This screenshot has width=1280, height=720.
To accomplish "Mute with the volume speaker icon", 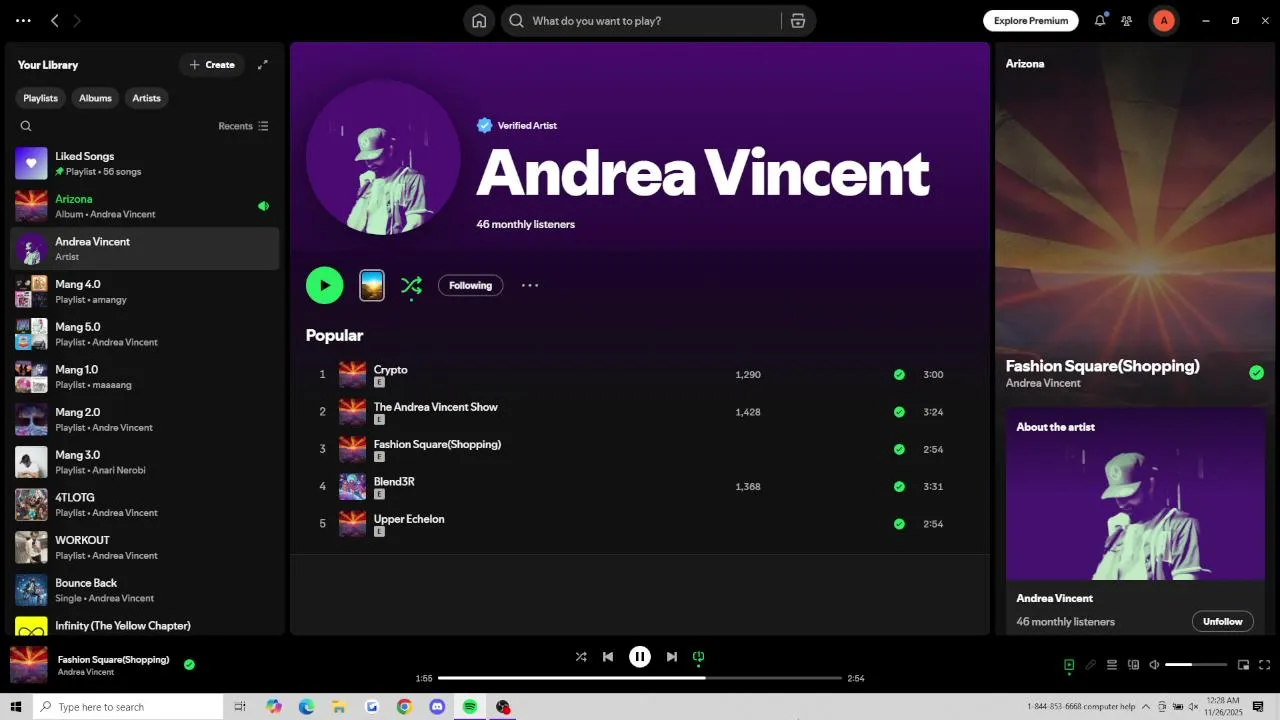I will [x=1155, y=665].
